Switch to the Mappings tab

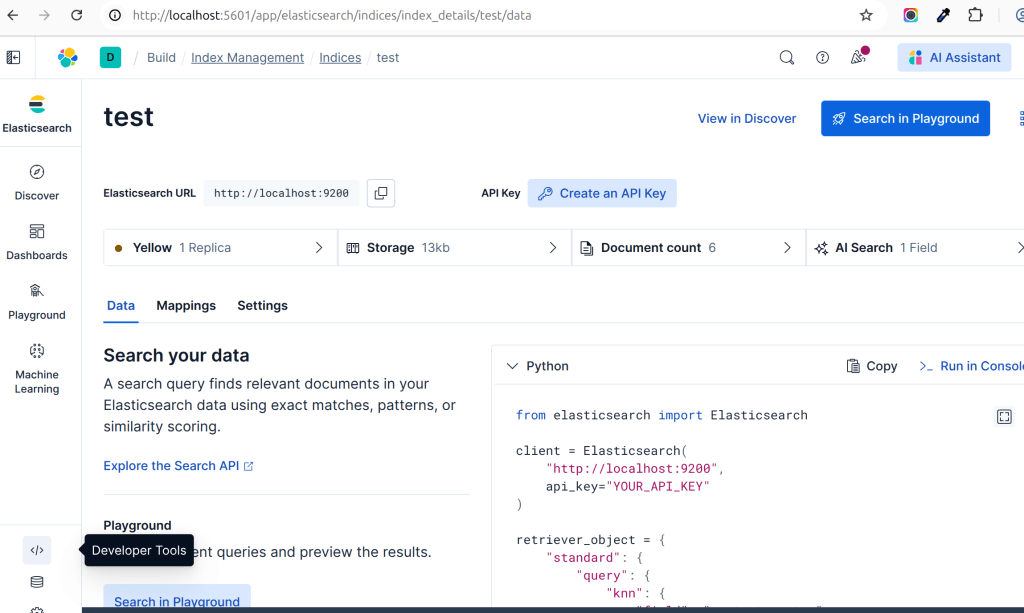pyautogui.click(x=186, y=306)
